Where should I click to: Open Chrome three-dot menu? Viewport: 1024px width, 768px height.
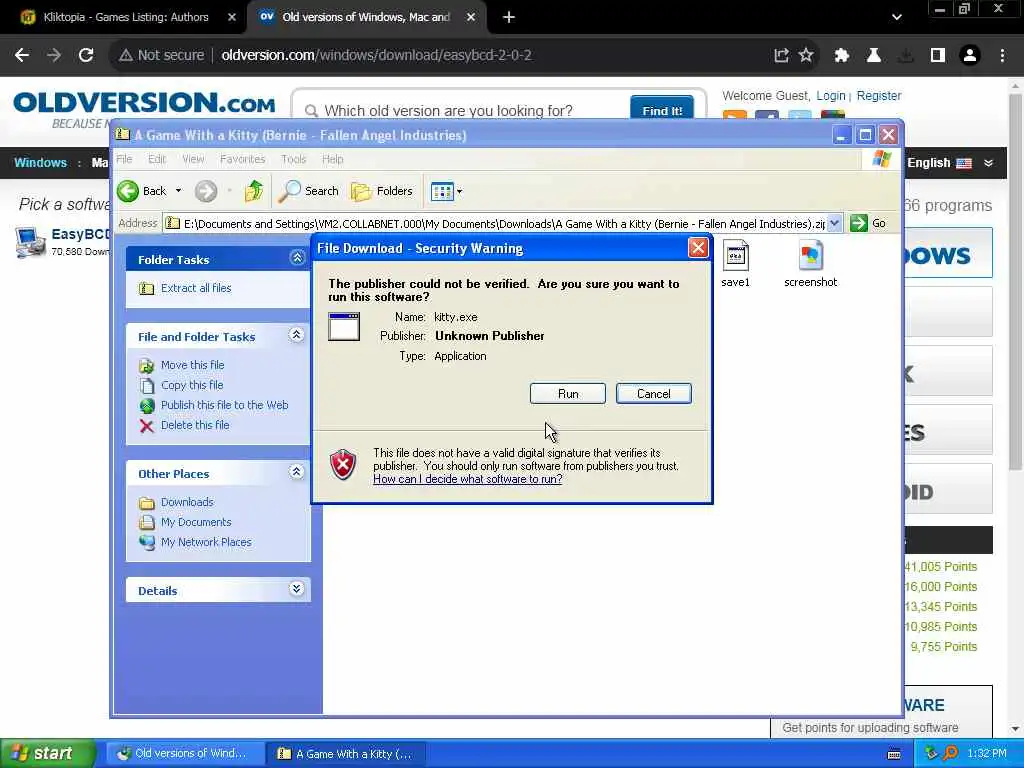[x=1002, y=55]
